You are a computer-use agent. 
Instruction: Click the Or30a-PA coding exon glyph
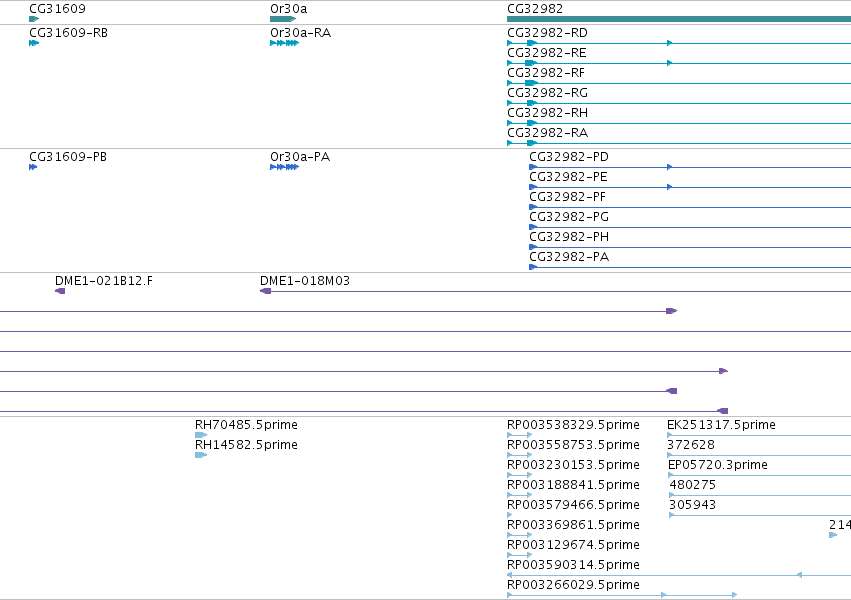pyautogui.click(x=284, y=167)
